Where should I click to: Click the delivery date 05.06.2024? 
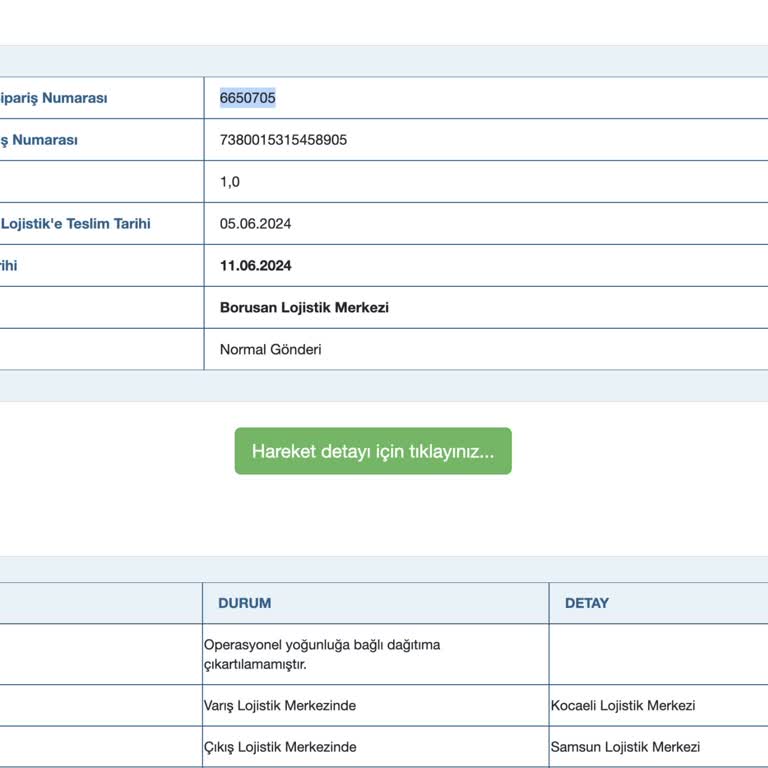point(255,224)
